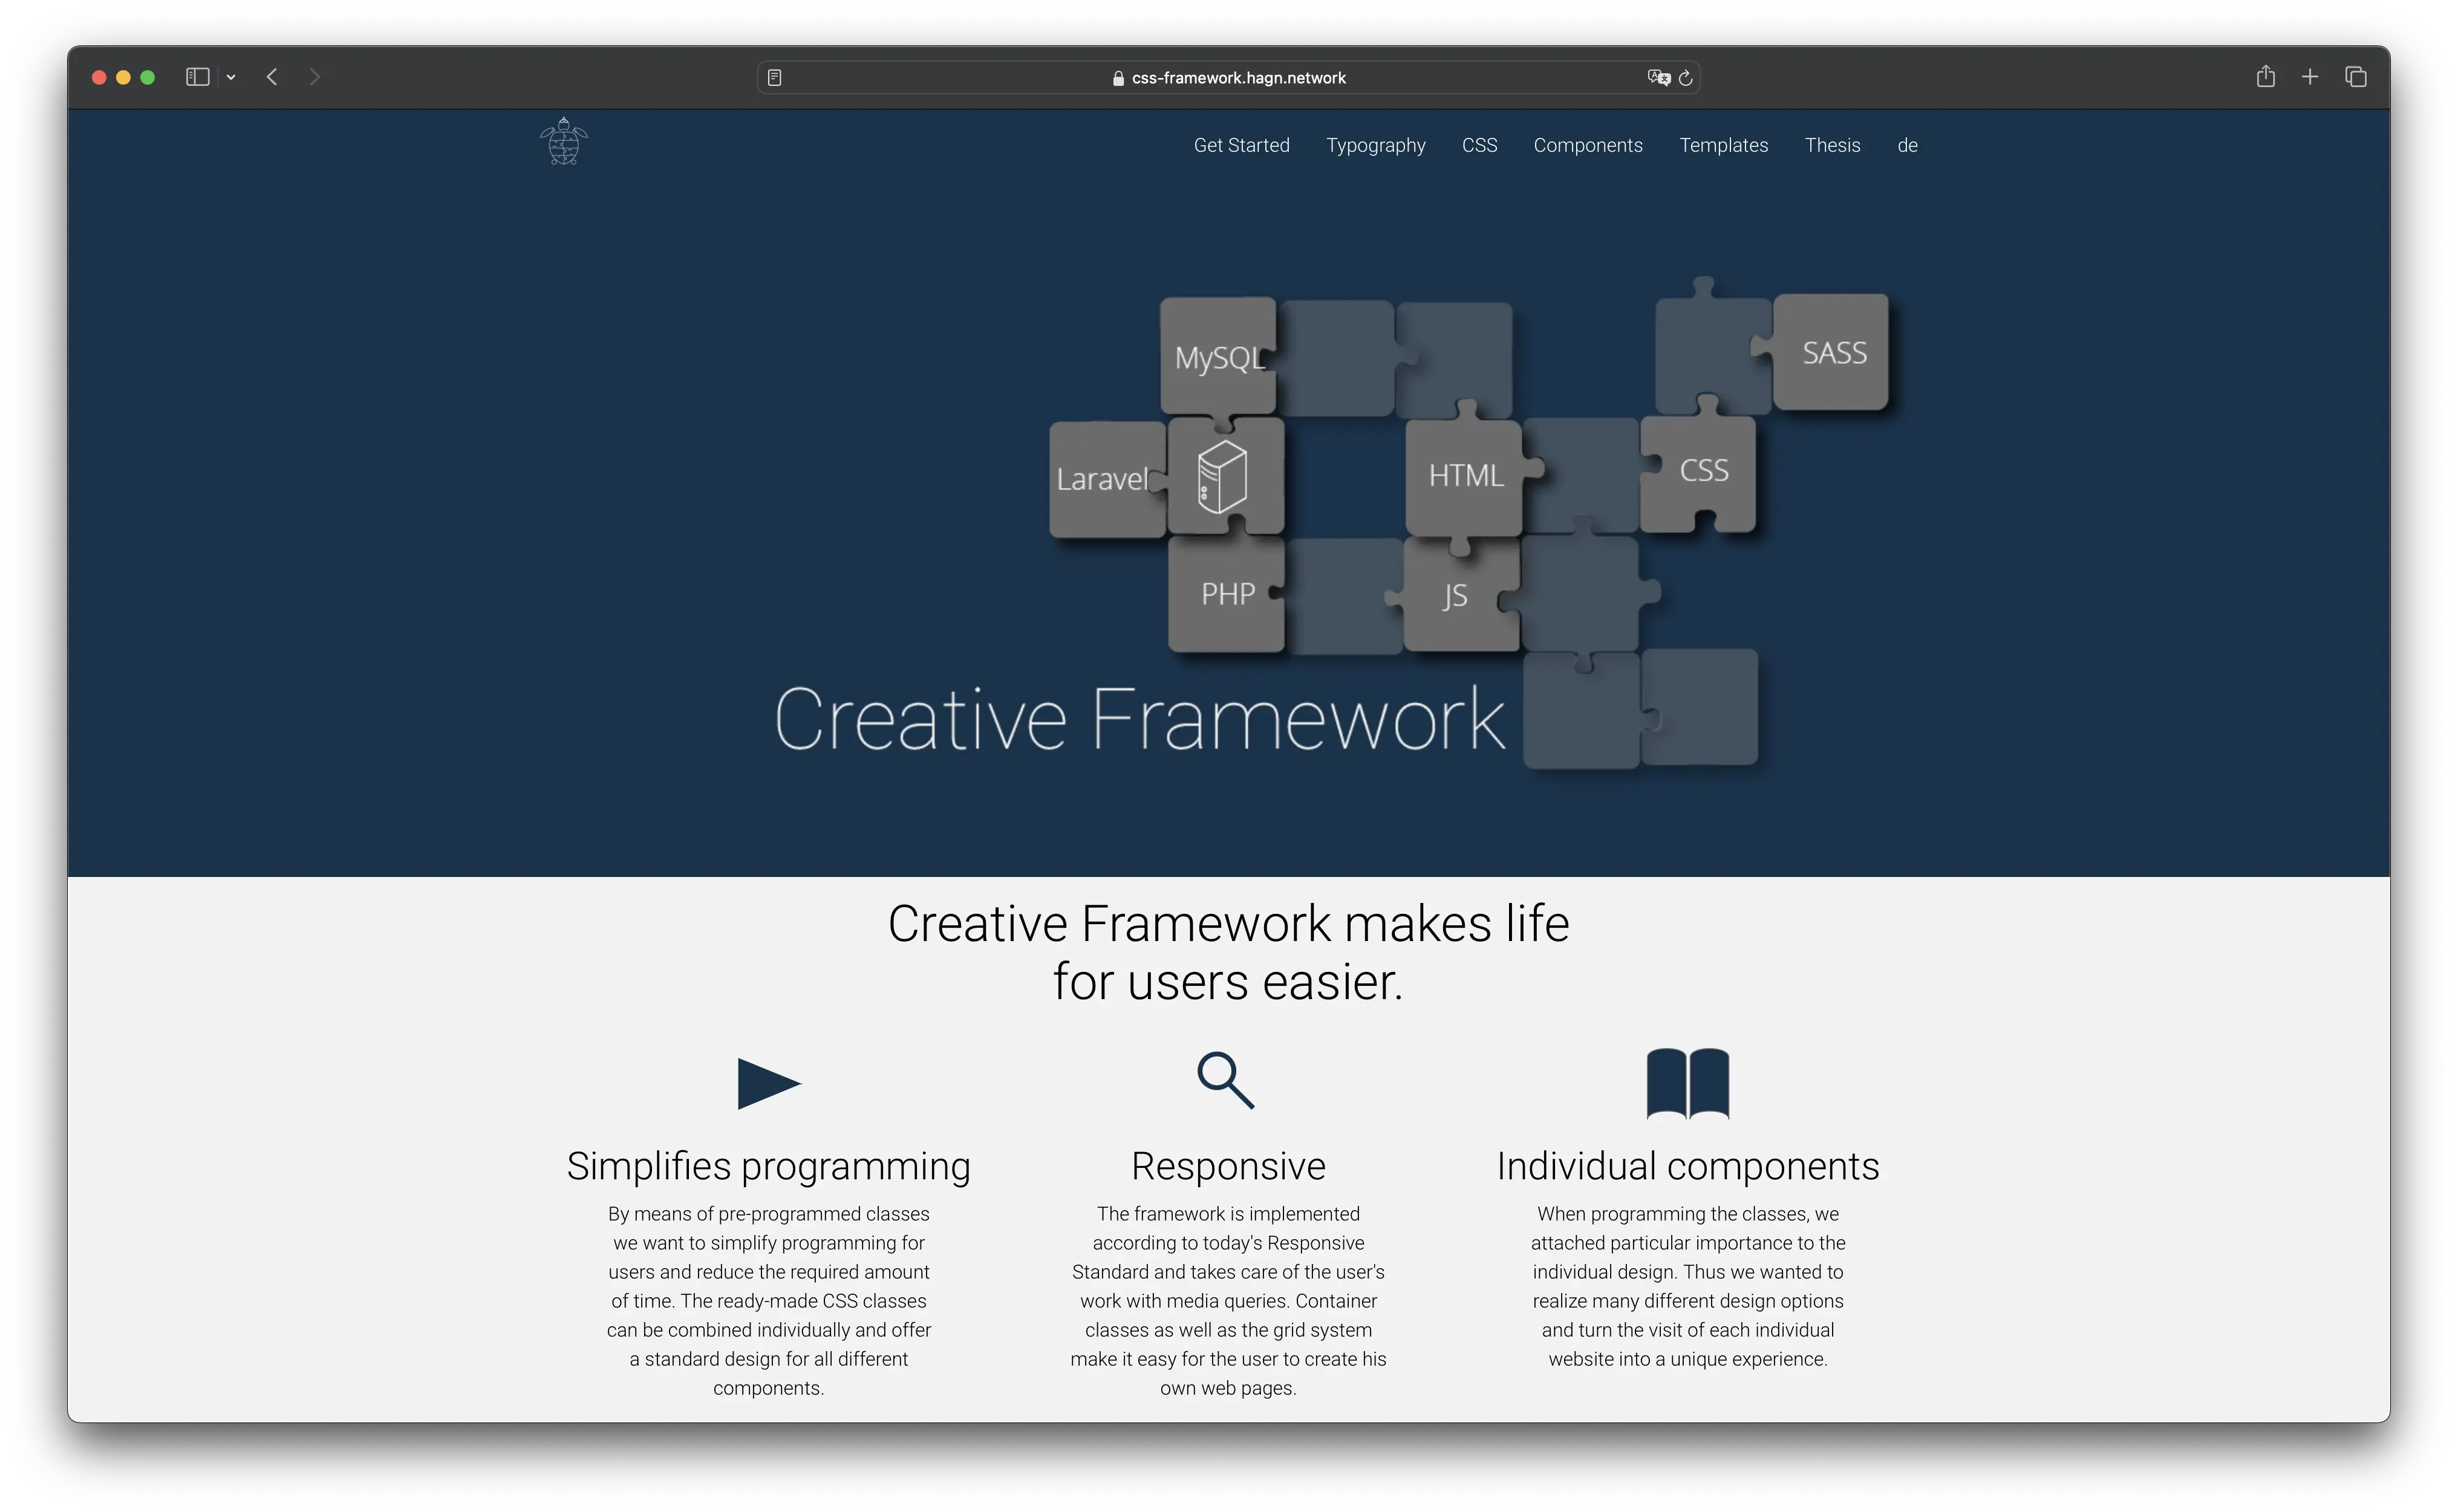Click the turtle logo in the site header
The image size is (2458, 1512).
click(563, 141)
